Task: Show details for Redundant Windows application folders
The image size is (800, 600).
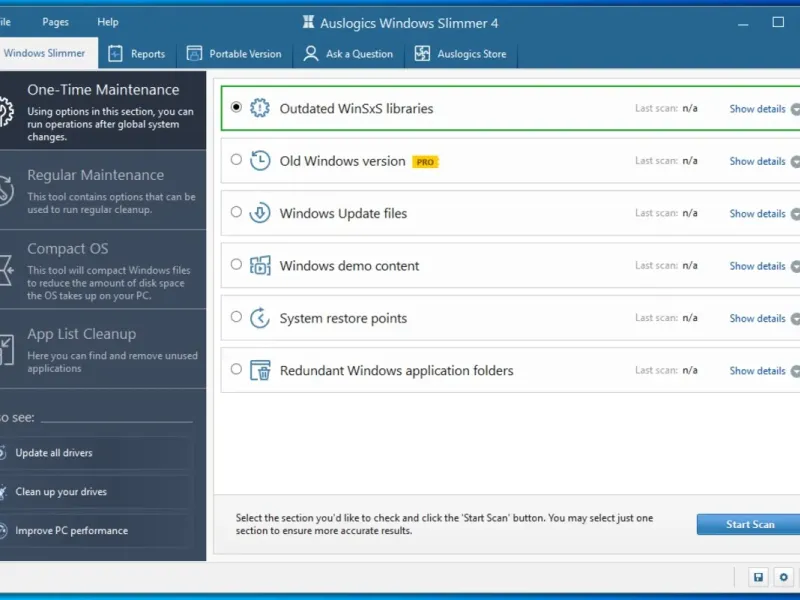Action: pyautogui.click(x=757, y=371)
